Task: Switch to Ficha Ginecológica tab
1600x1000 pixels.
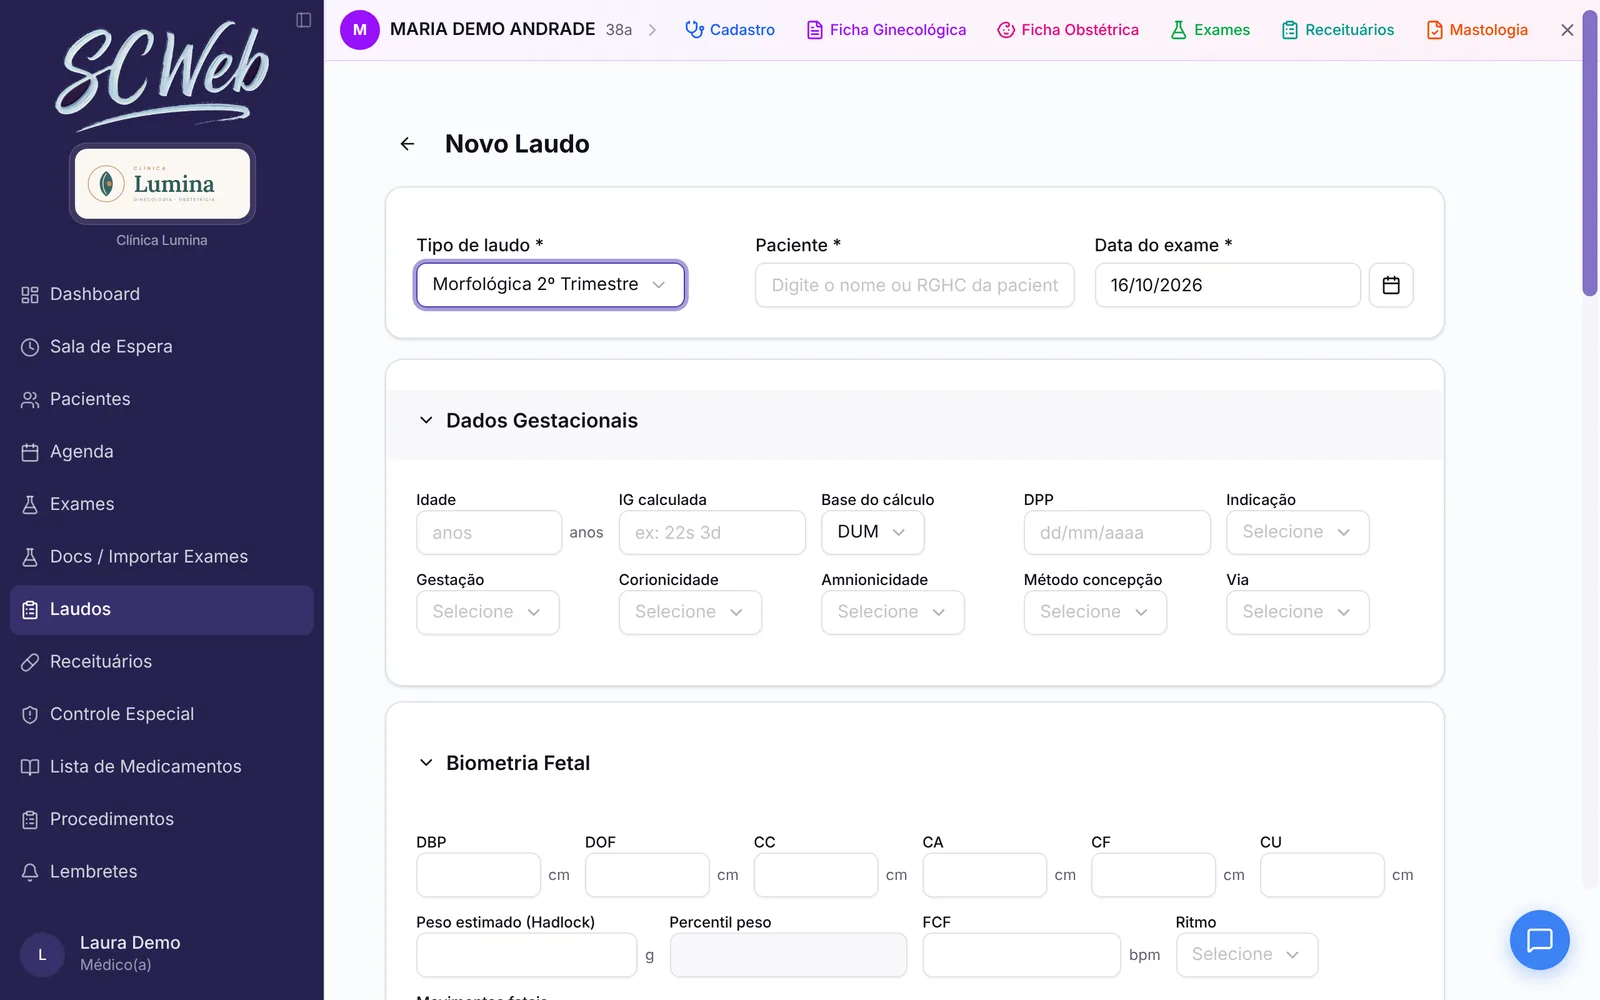Action: (886, 30)
